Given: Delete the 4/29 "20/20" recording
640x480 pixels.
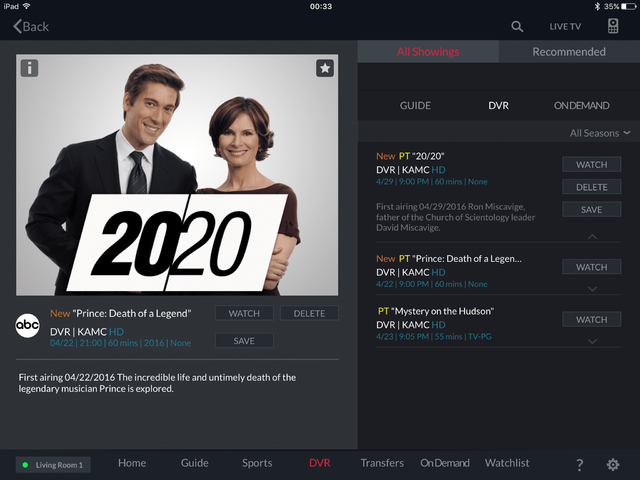Looking at the screenshot, I should tap(591, 187).
